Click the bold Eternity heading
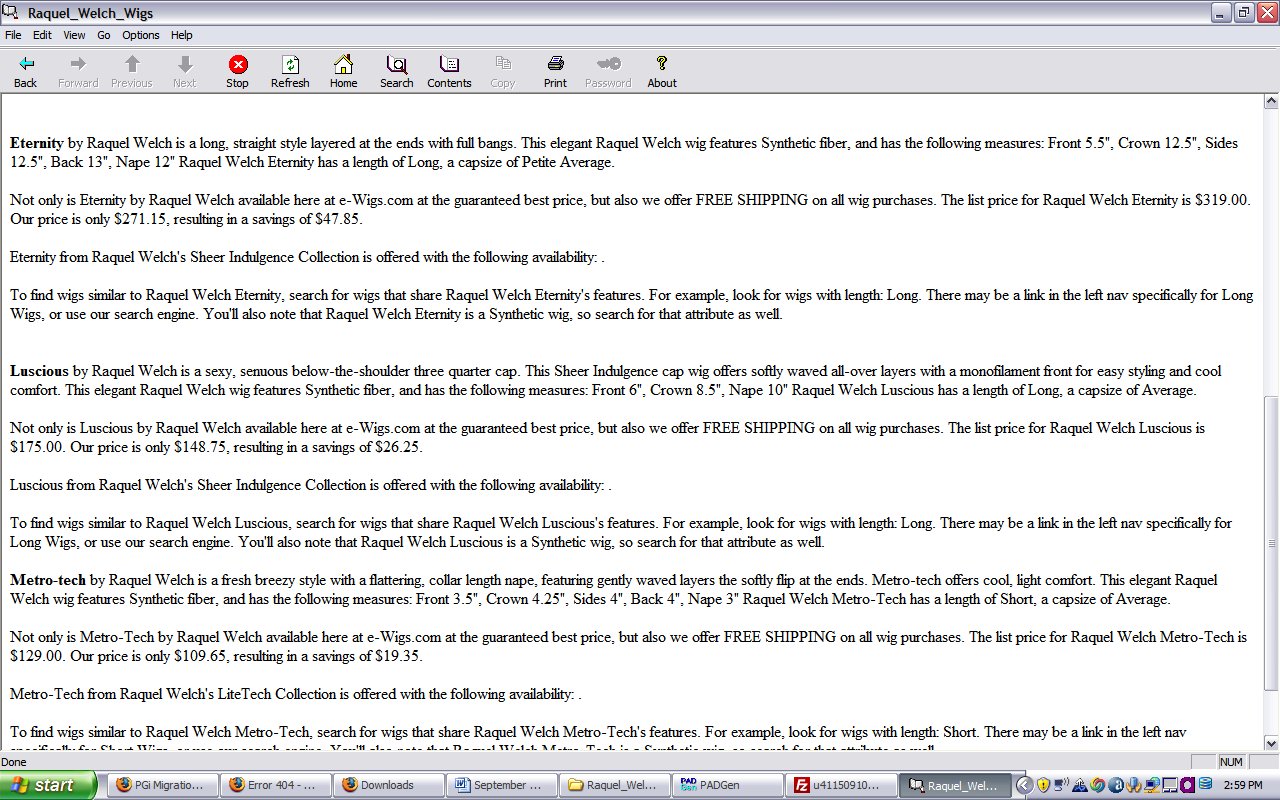This screenshot has width=1280, height=800. 37,143
